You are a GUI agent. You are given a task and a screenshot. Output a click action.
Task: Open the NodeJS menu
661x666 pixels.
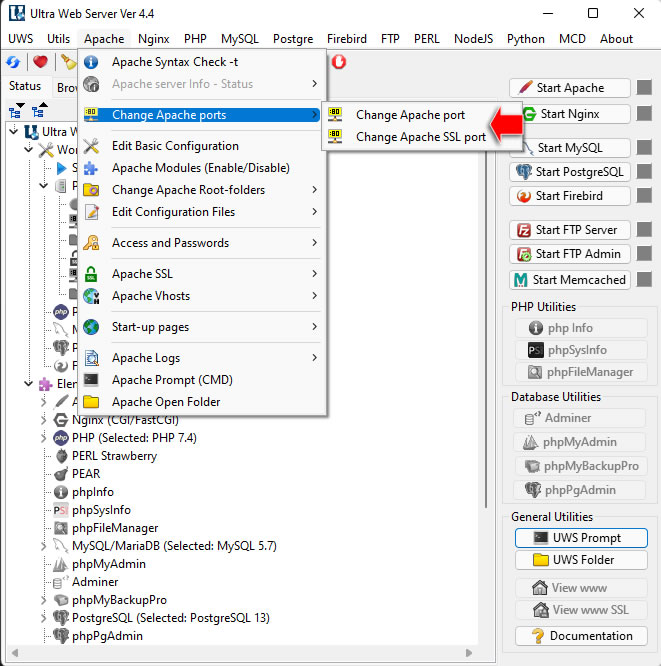(473, 39)
